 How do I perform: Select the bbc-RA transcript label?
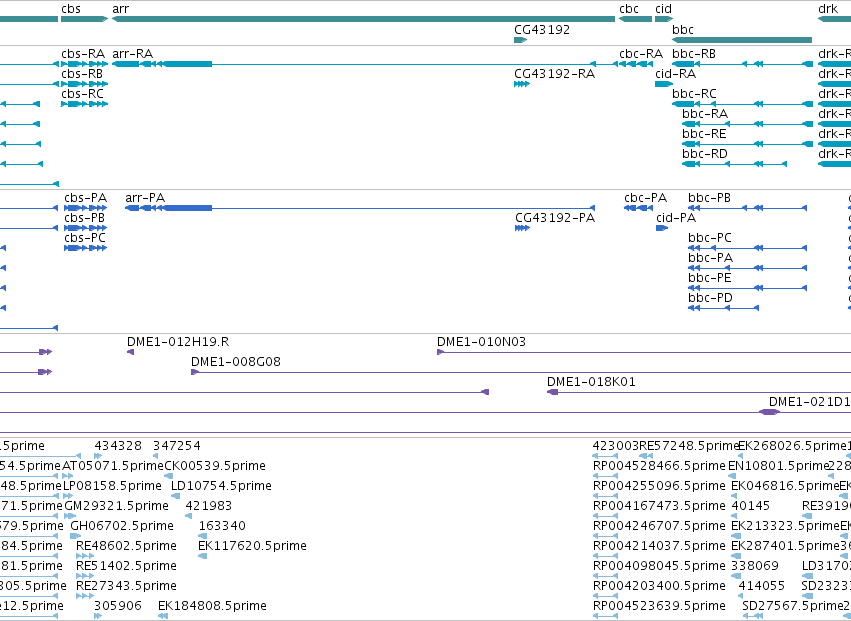coord(704,114)
